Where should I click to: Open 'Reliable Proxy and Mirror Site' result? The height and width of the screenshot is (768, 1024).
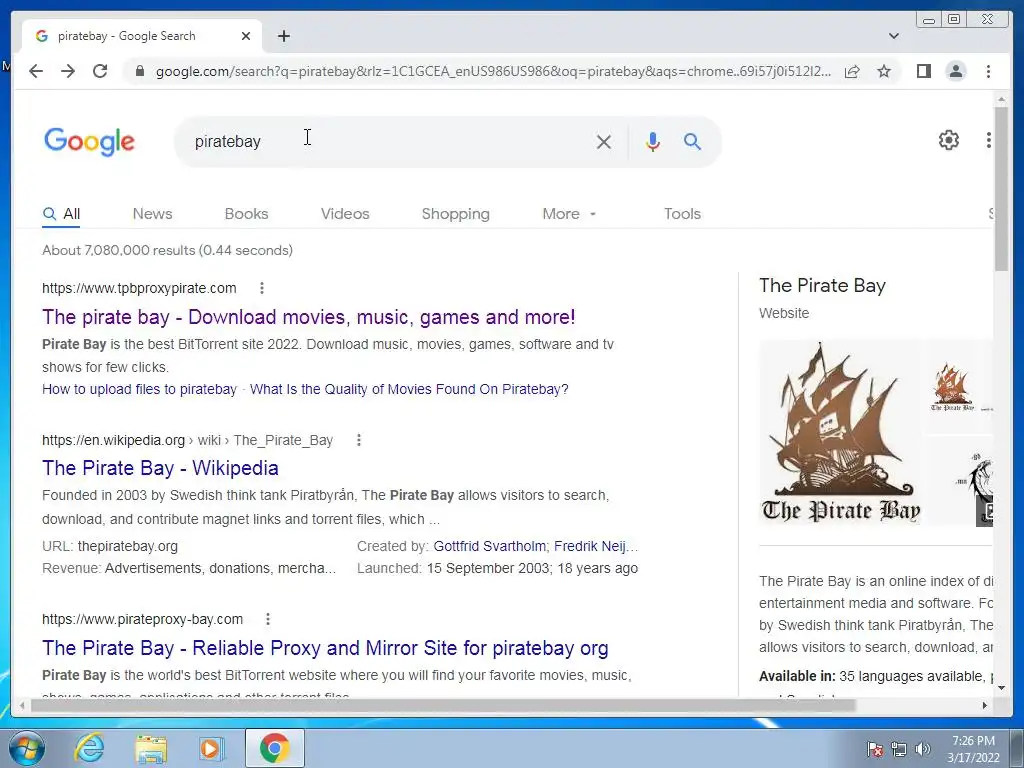pos(325,648)
